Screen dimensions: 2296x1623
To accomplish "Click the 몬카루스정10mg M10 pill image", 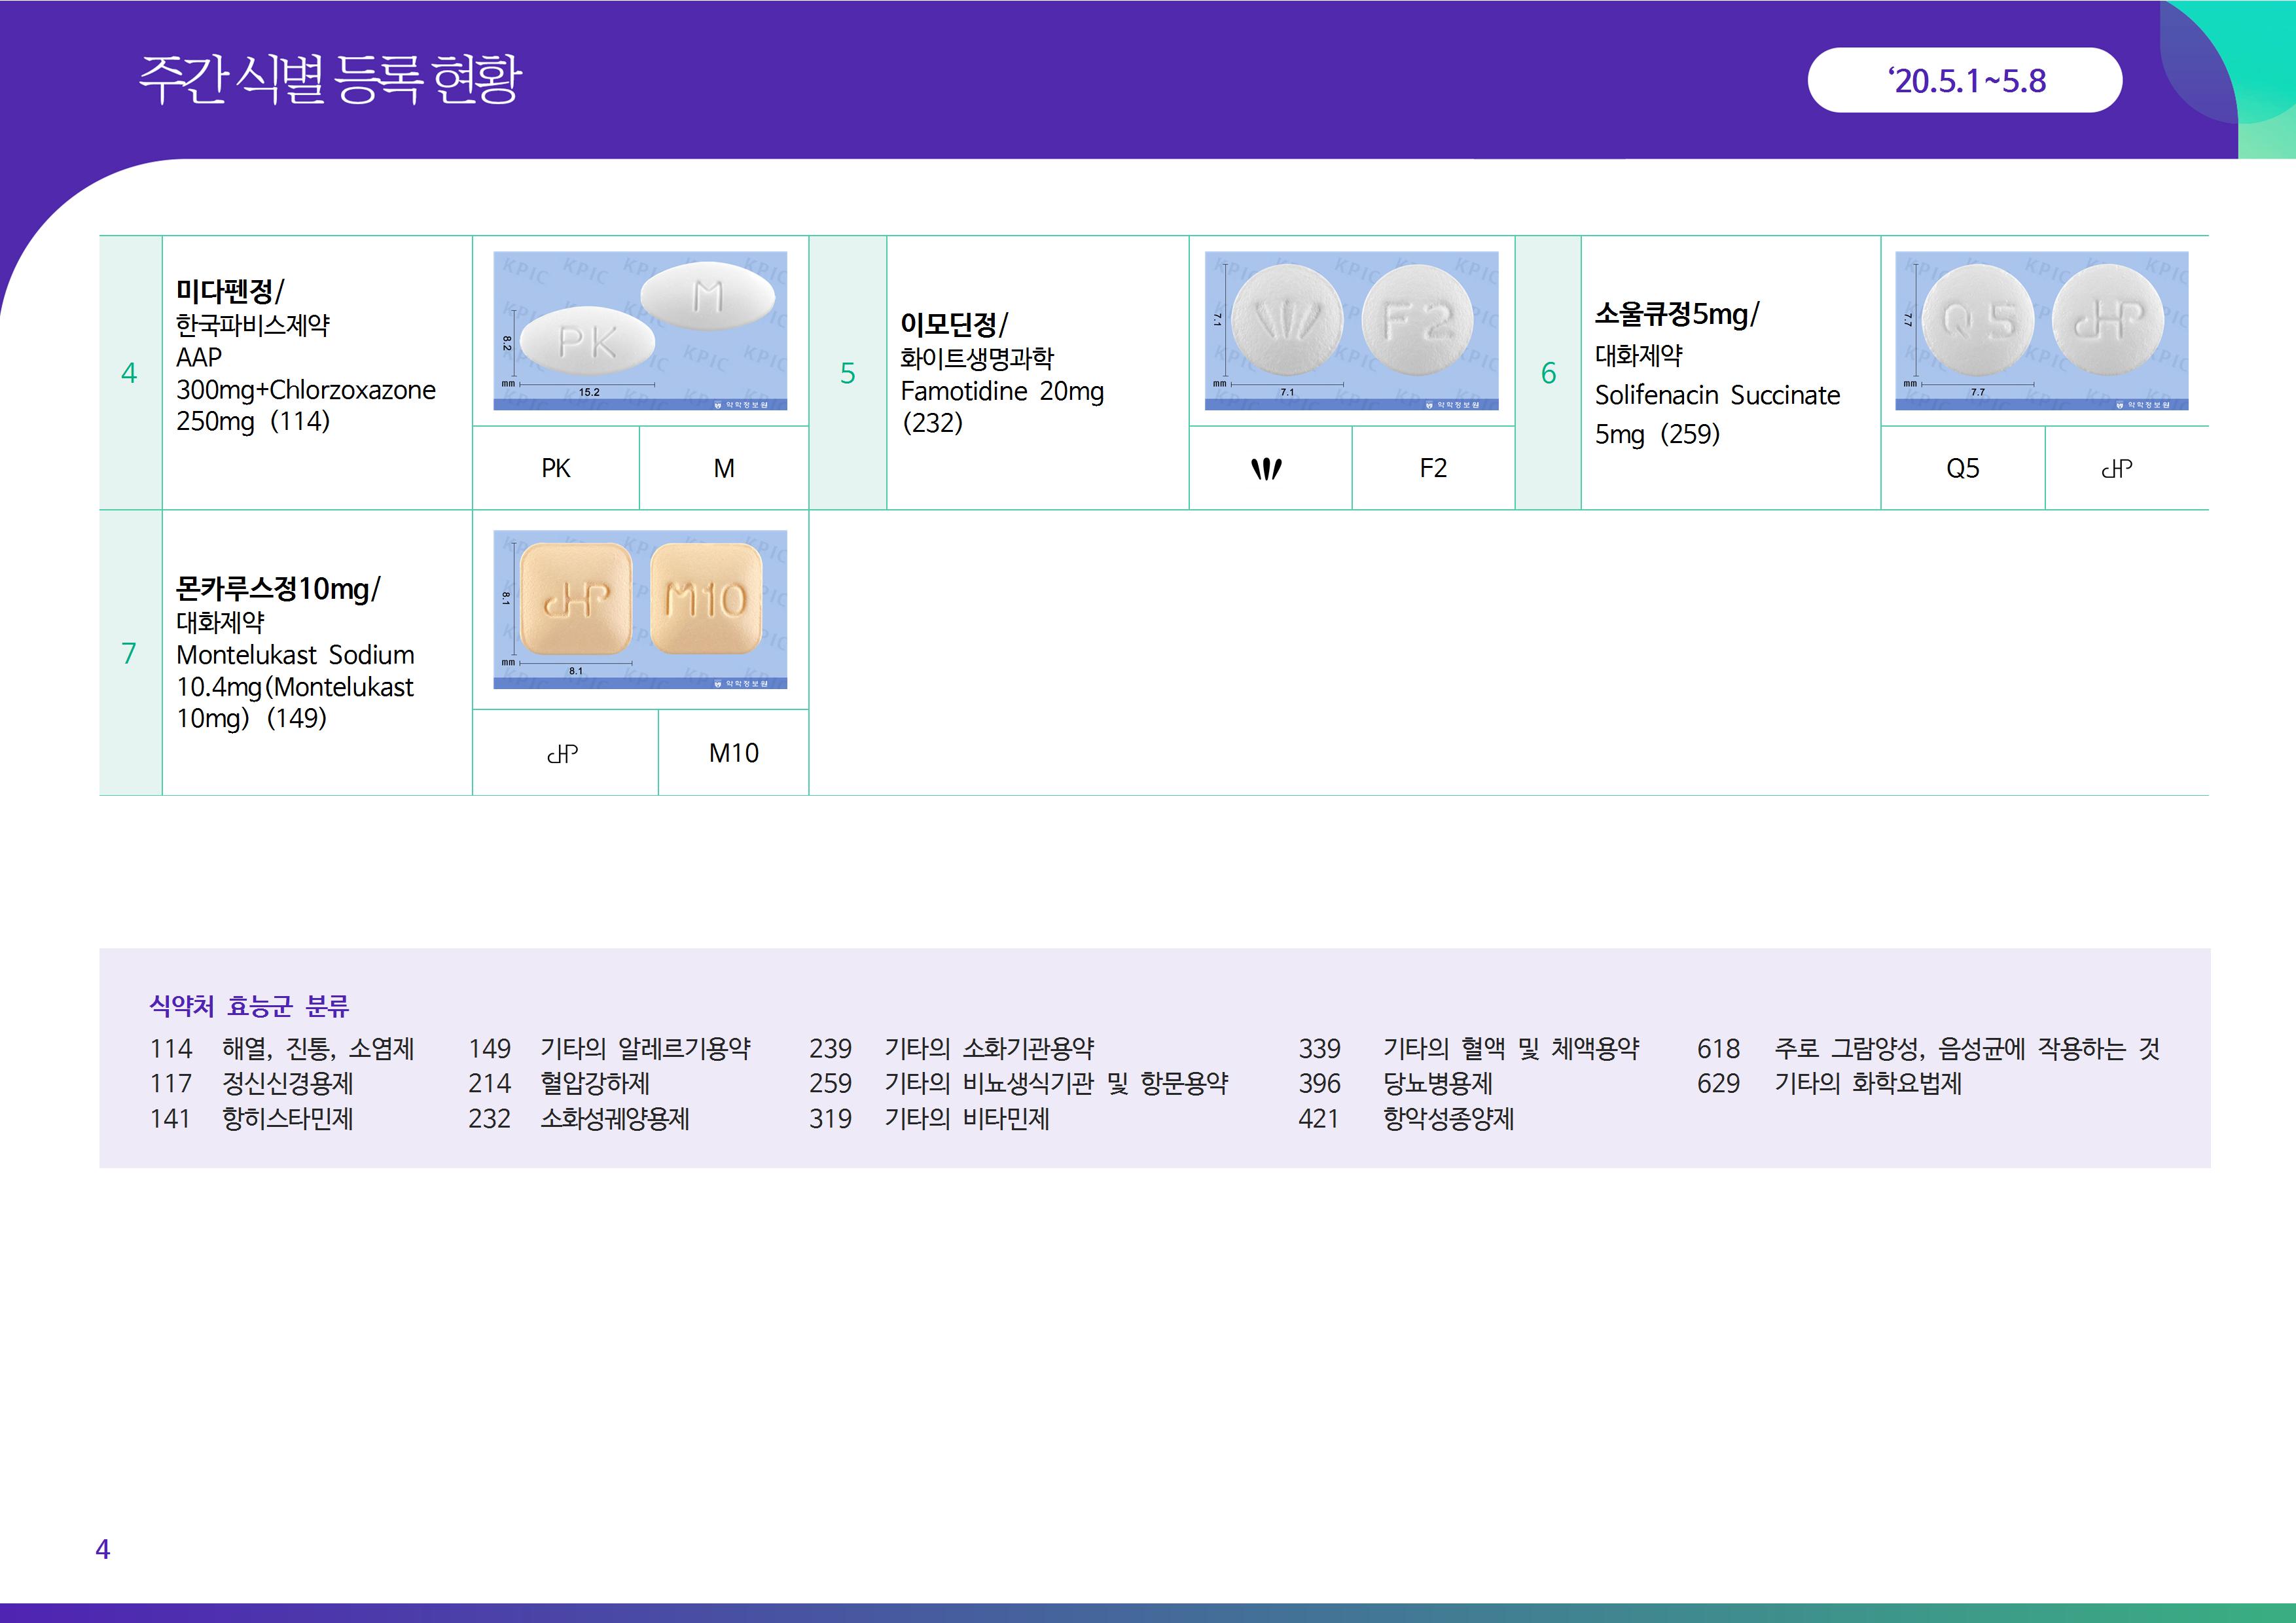I will point(640,609).
